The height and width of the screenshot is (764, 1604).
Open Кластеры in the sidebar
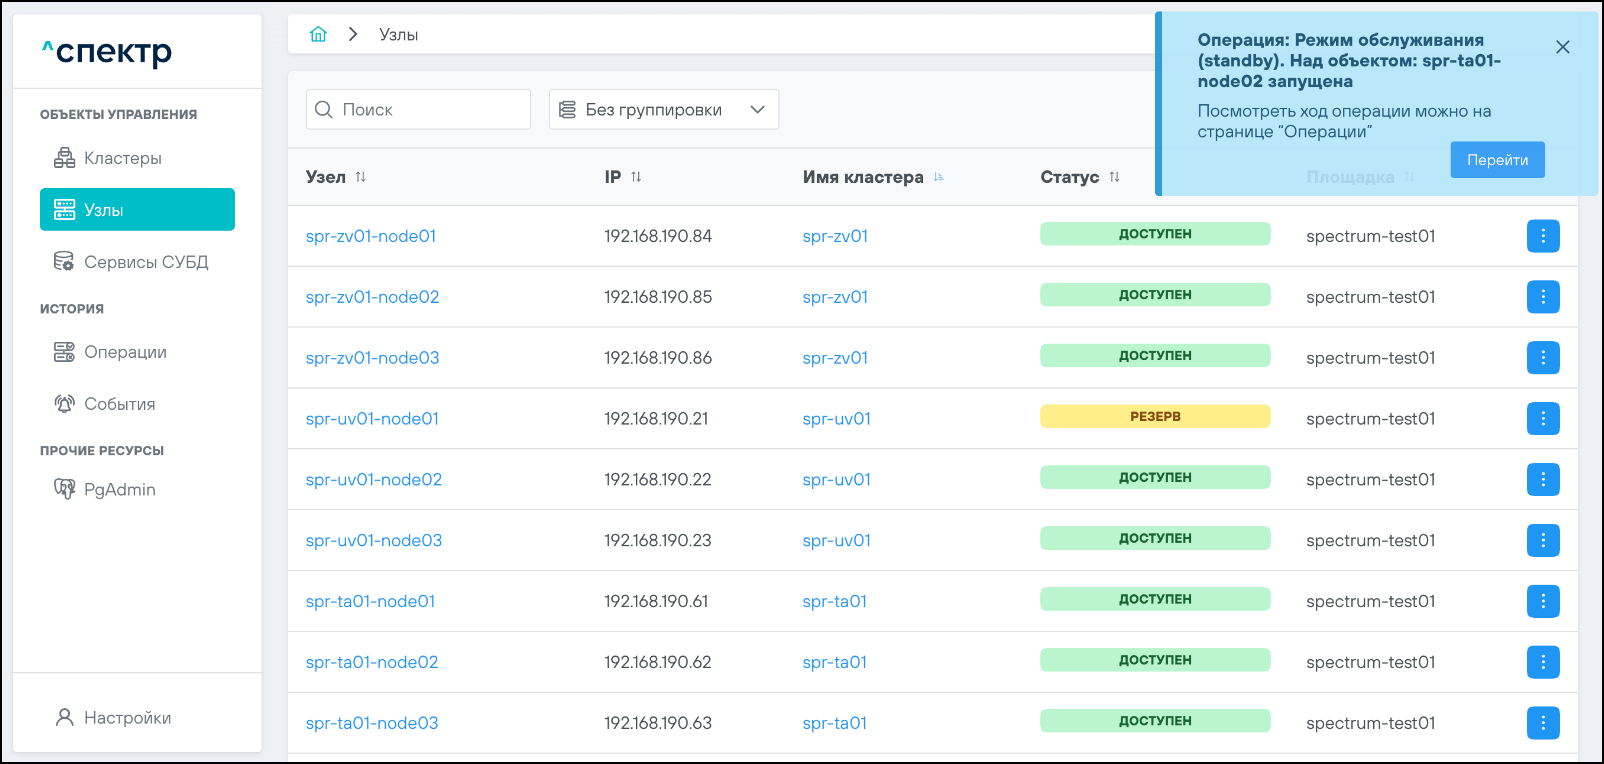(122, 158)
